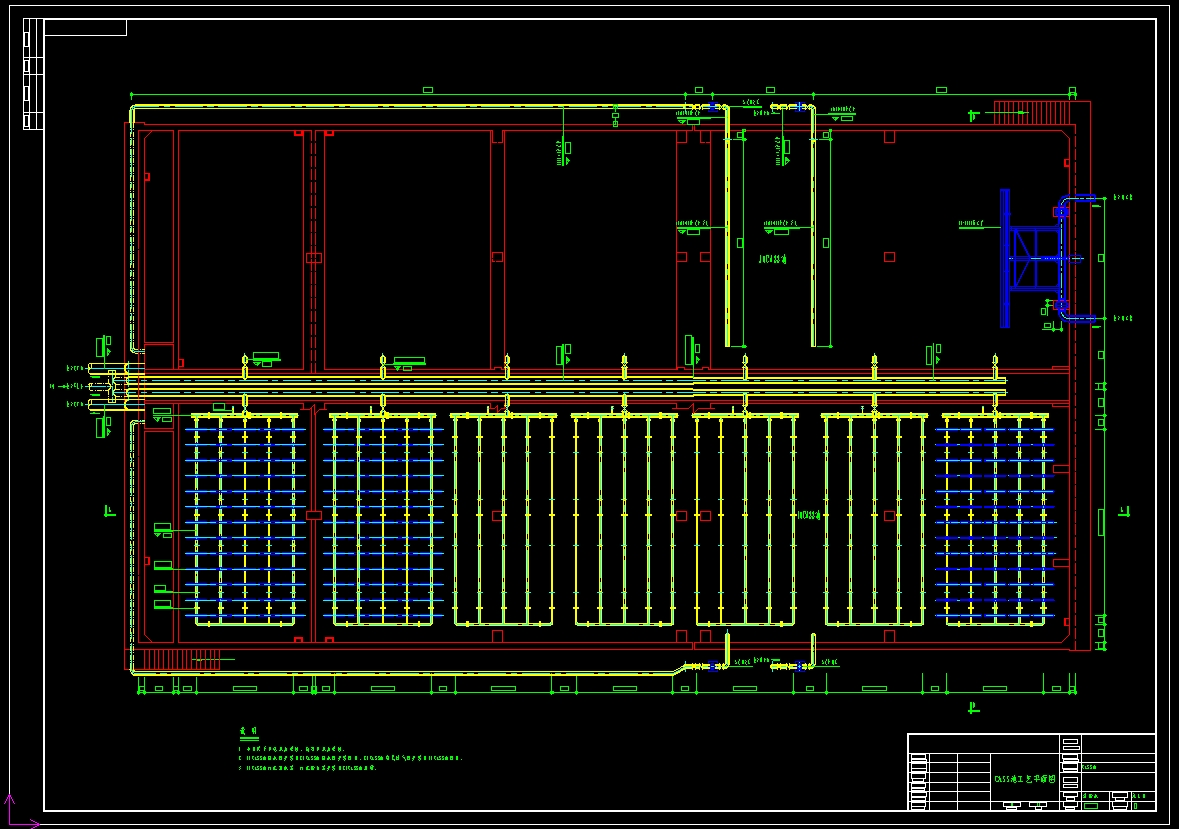Click the first line of the notes text
The width and height of the screenshot is (1179, 829).
(x=291, y=748)
